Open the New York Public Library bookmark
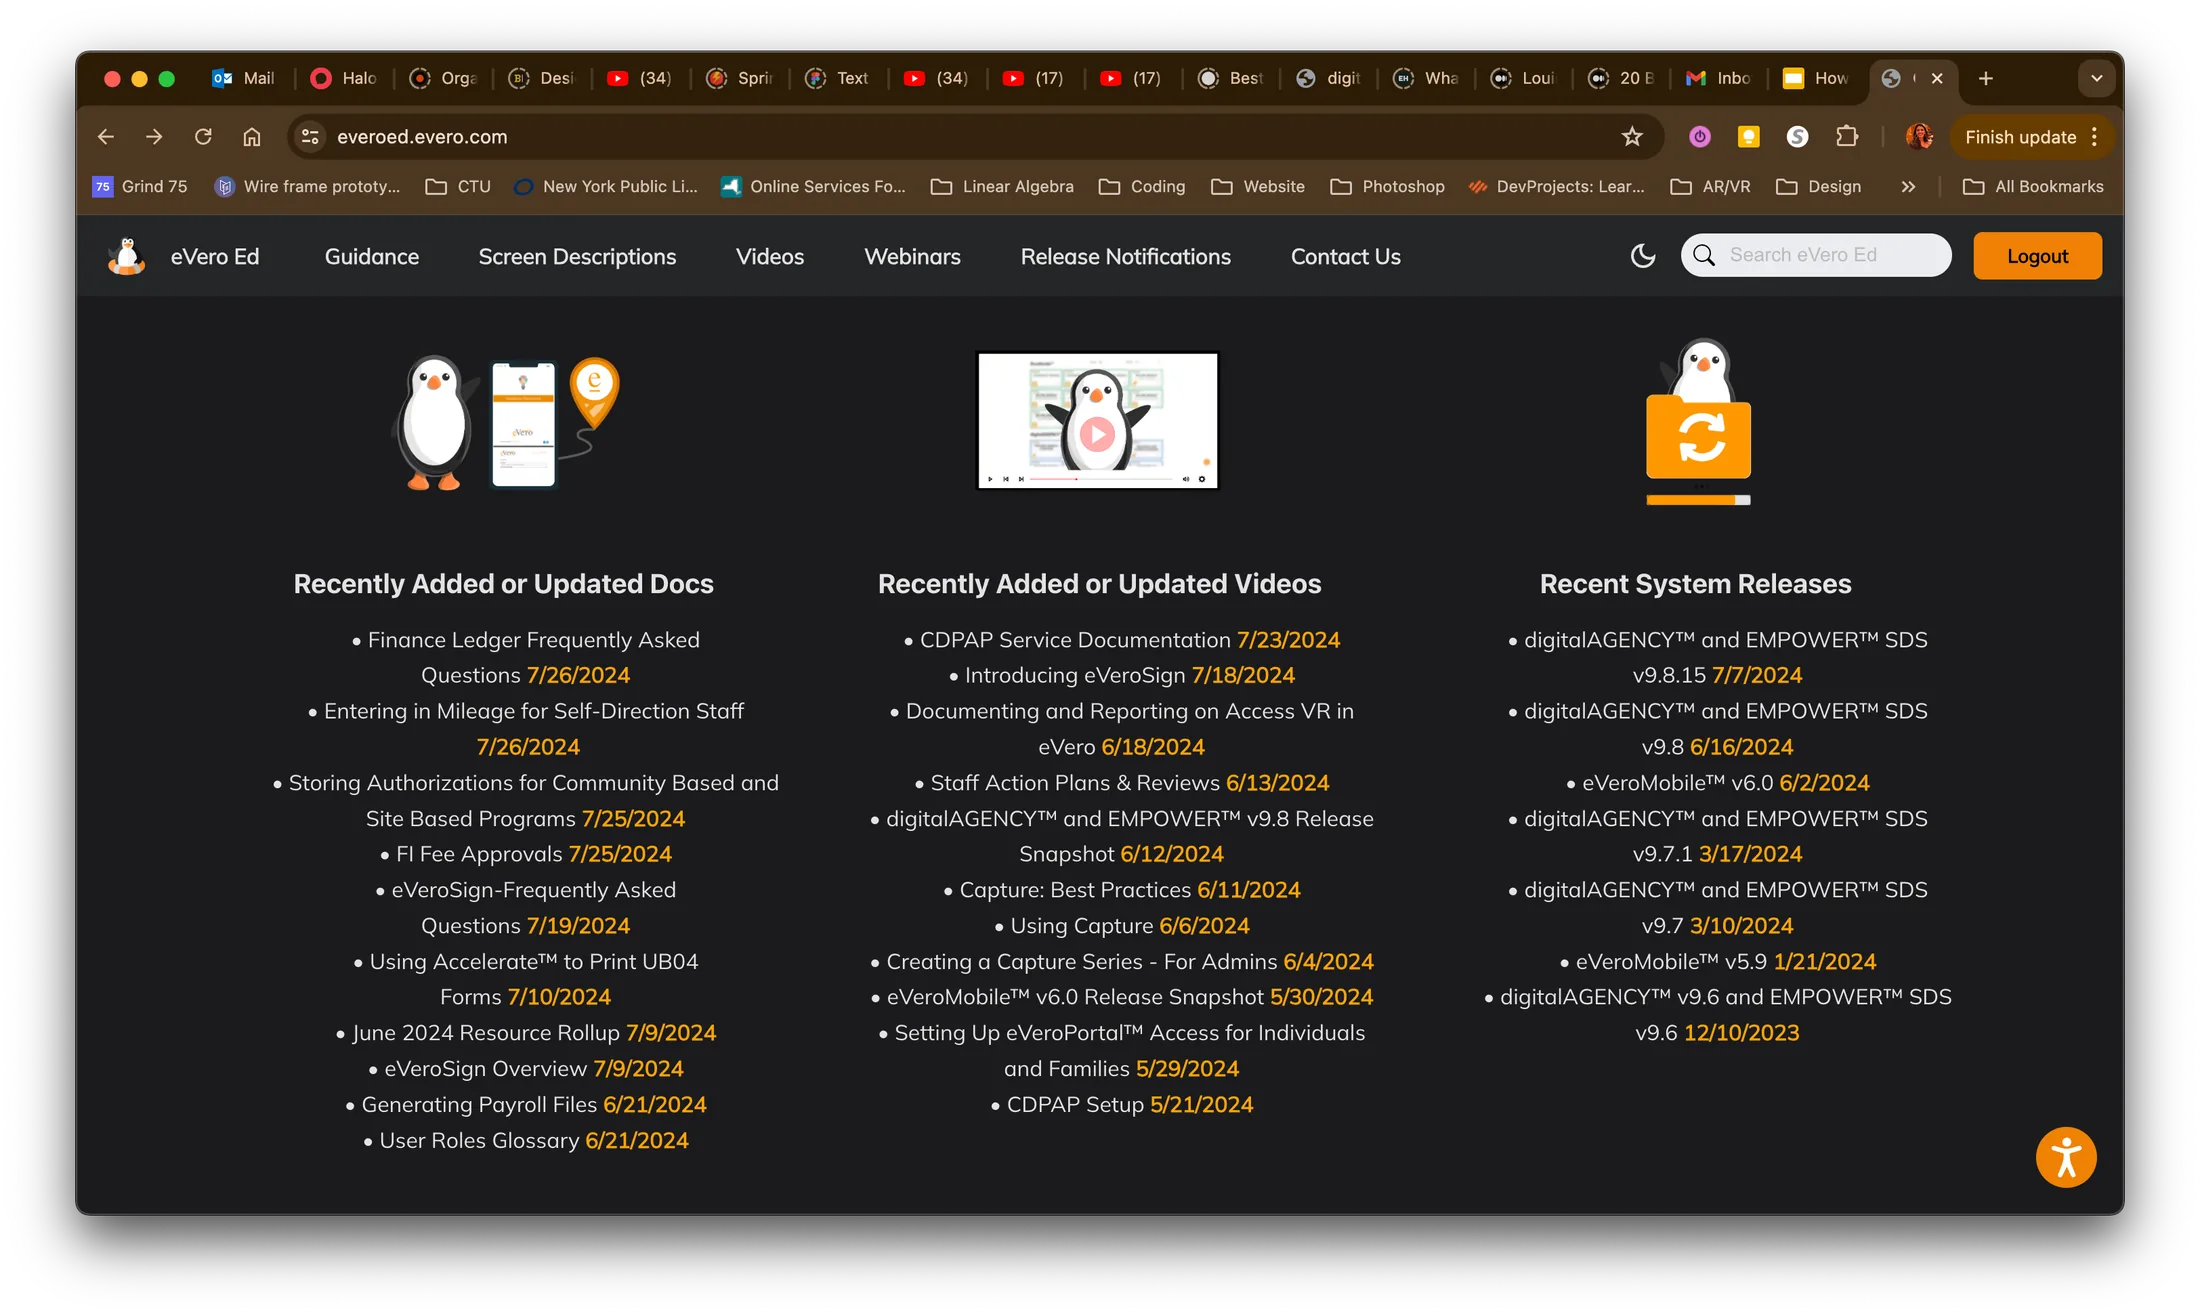The width and height of the screenshot is (2200, 1315). pyautogui.click(x=606, y=187)
